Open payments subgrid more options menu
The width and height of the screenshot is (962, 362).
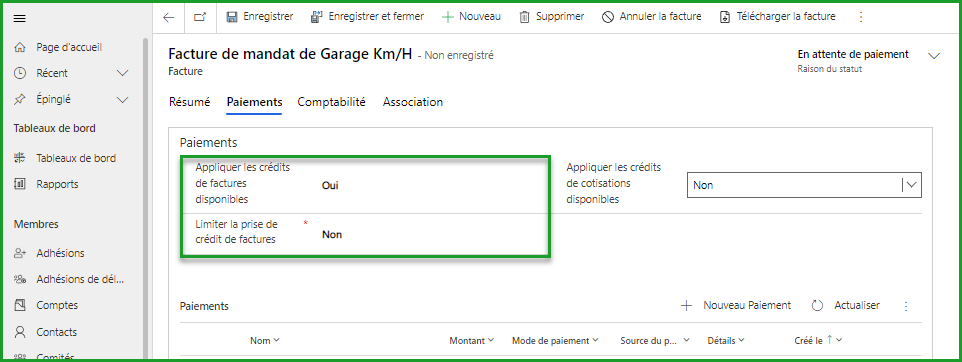click(906, 306)
